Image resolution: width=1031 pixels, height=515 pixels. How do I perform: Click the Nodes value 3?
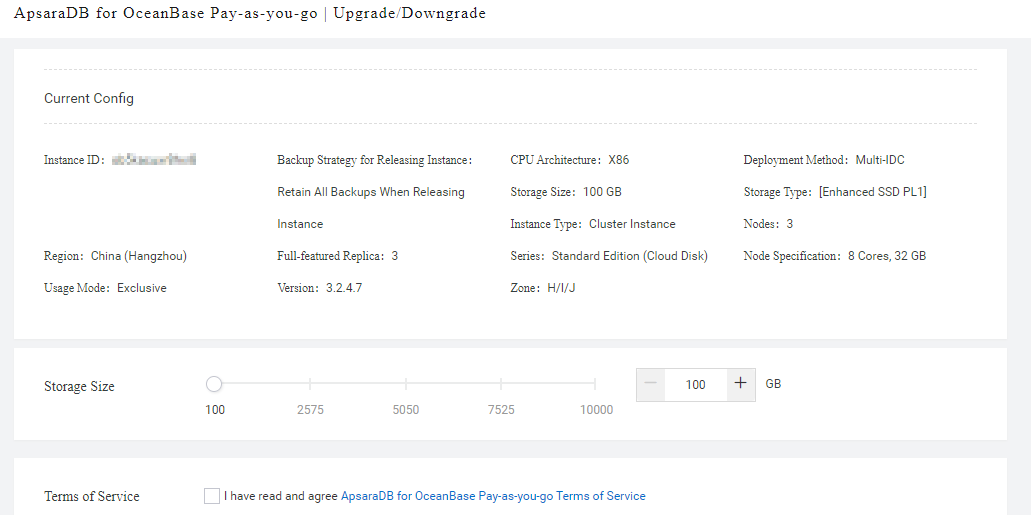point(790,224)
